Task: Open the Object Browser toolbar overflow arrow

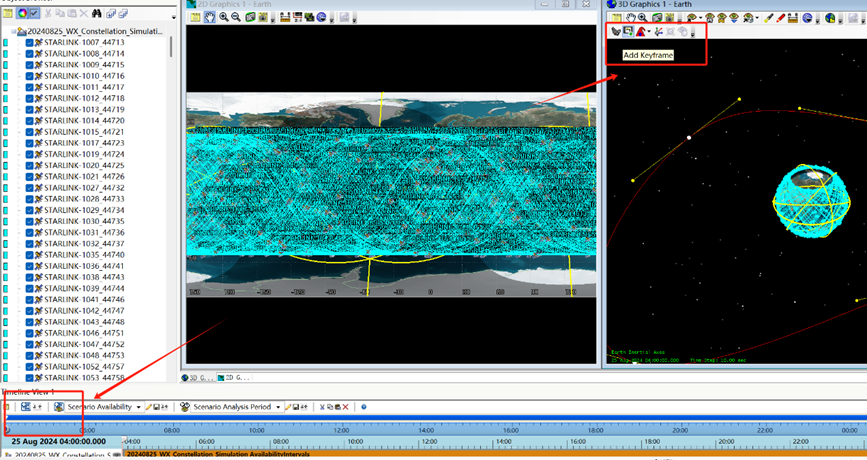Action: click(174, 17)
